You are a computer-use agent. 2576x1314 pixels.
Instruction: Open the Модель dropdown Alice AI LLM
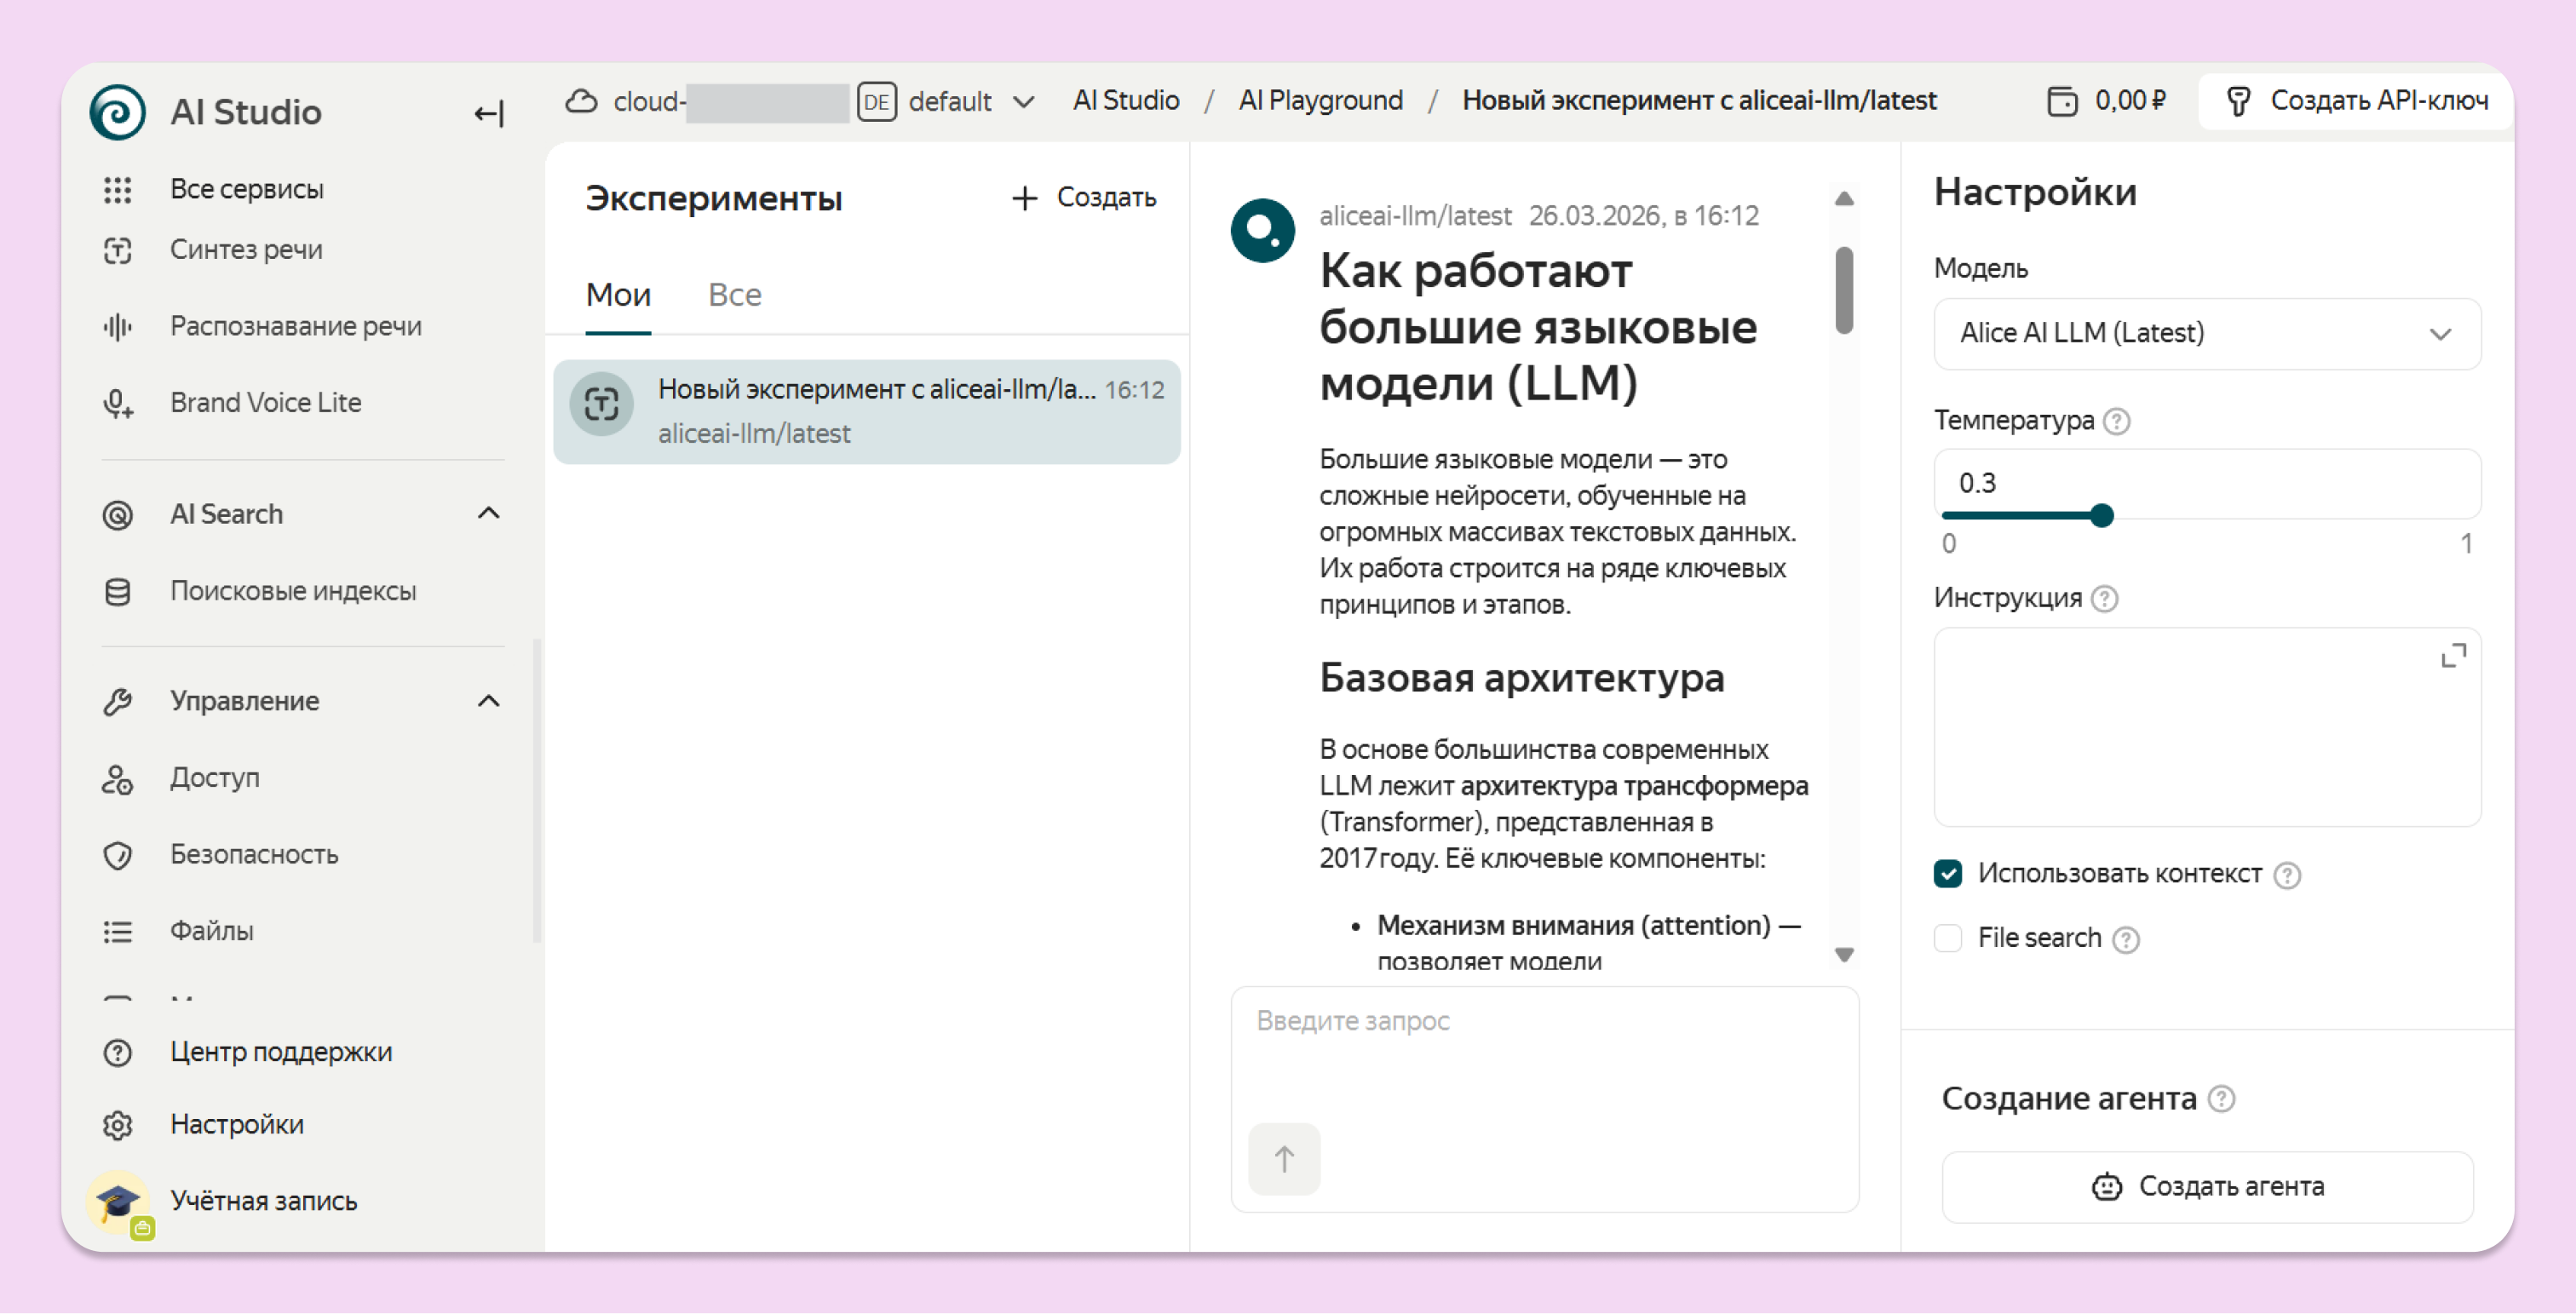pos(2207,333)
